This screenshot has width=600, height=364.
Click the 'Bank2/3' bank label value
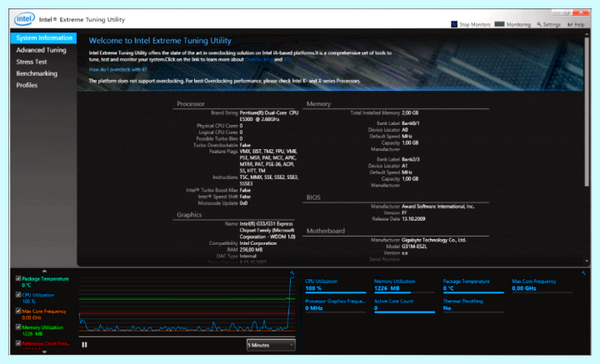pyautogui.click(x=411, y=159)
